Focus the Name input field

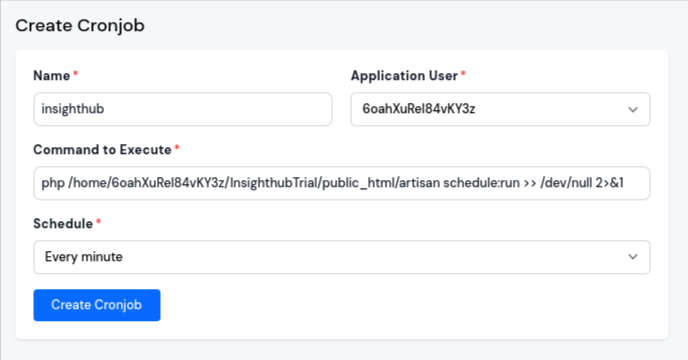click(183, 109)
